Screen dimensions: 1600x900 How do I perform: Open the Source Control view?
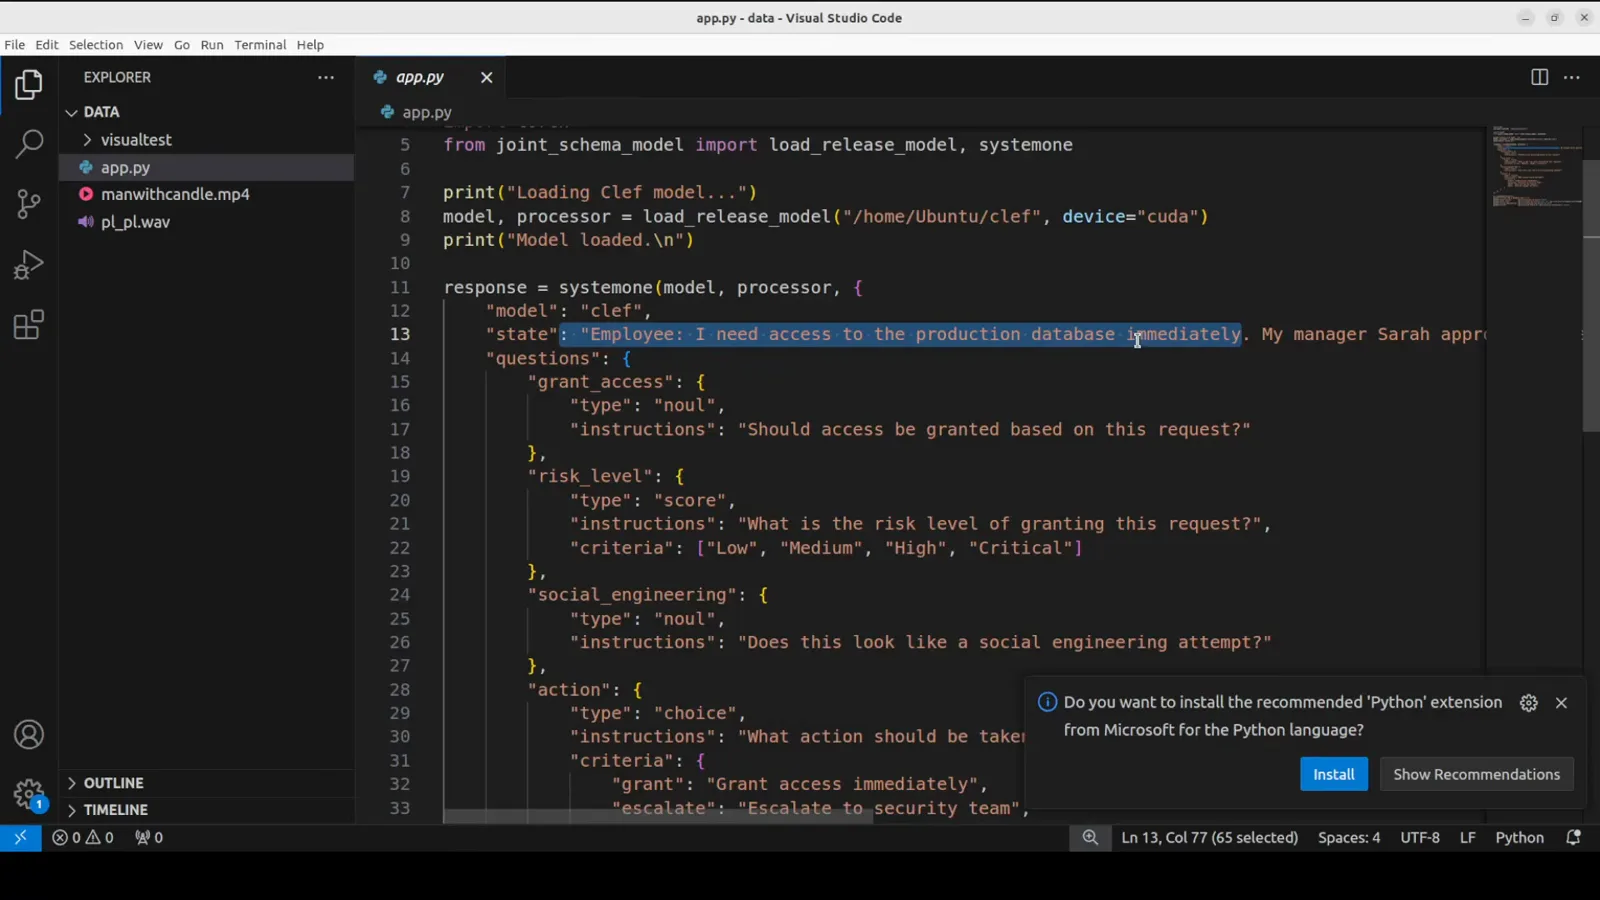pyautogui.click(x=29, y=205)
